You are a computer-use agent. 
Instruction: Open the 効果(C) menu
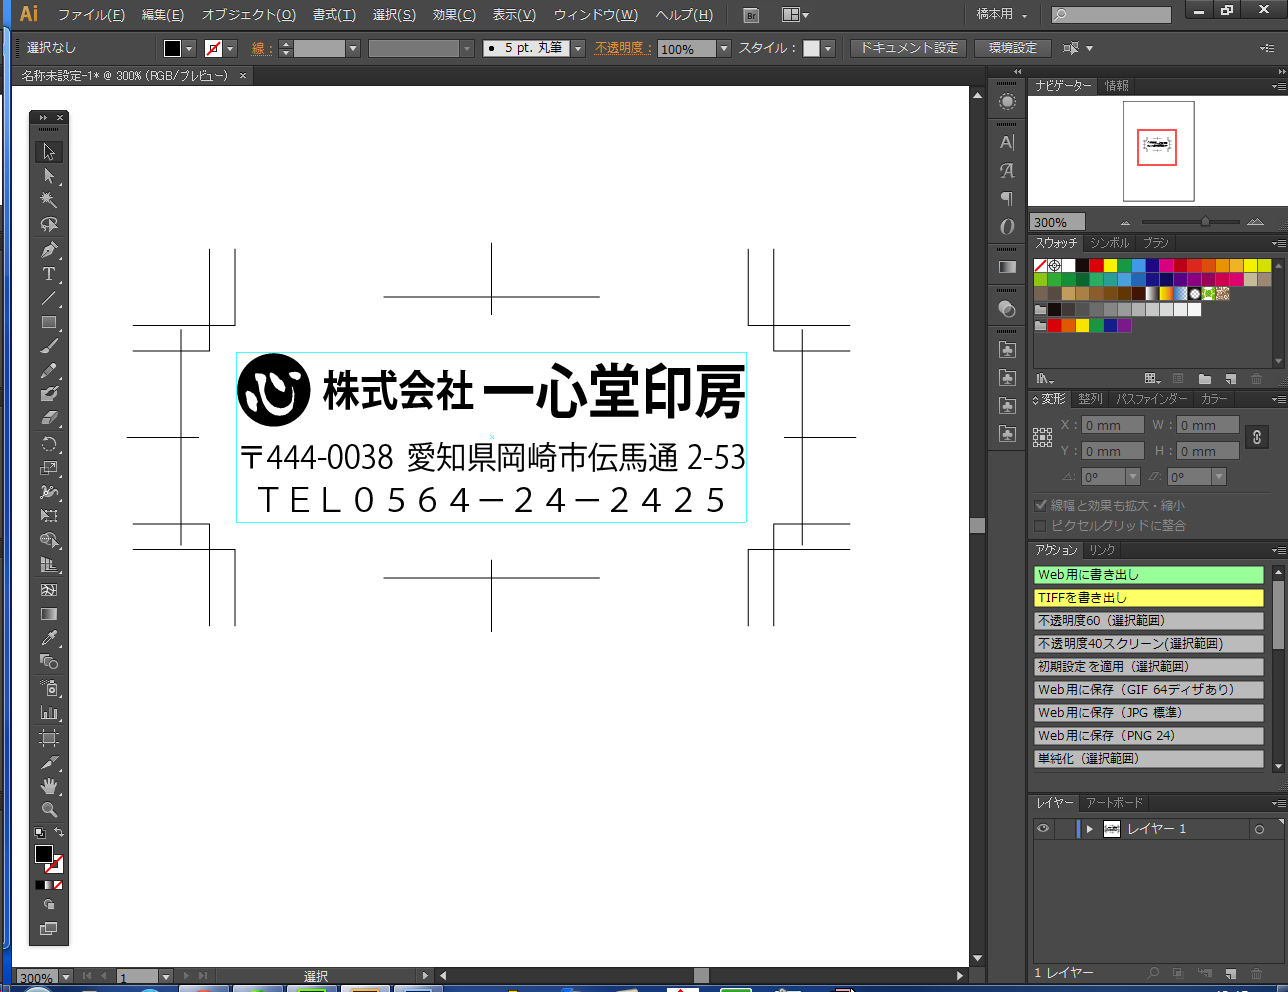(454, 15)
